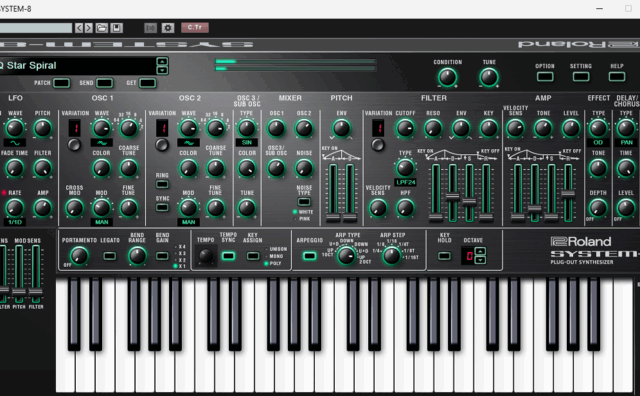The width and height of the screenshot is (640, 396).
Task: Click the LFO waveform display
Action: (x=15, y=143)
